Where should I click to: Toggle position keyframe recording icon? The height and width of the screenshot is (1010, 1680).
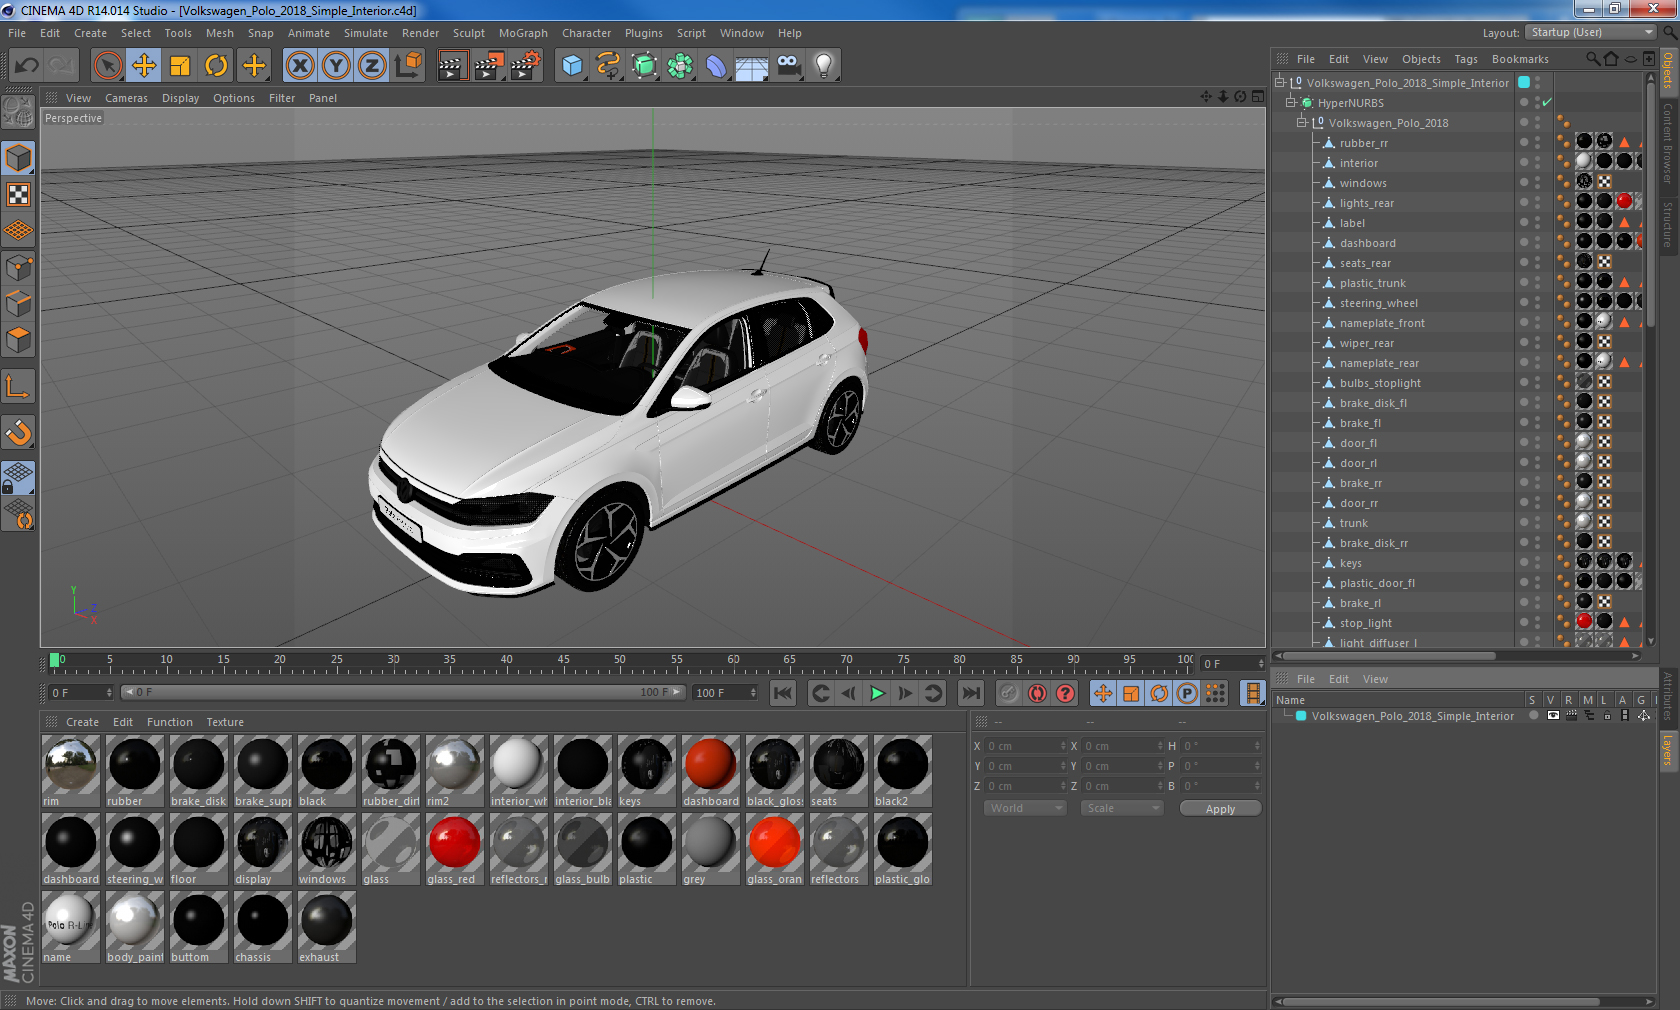pos(1103,693)
